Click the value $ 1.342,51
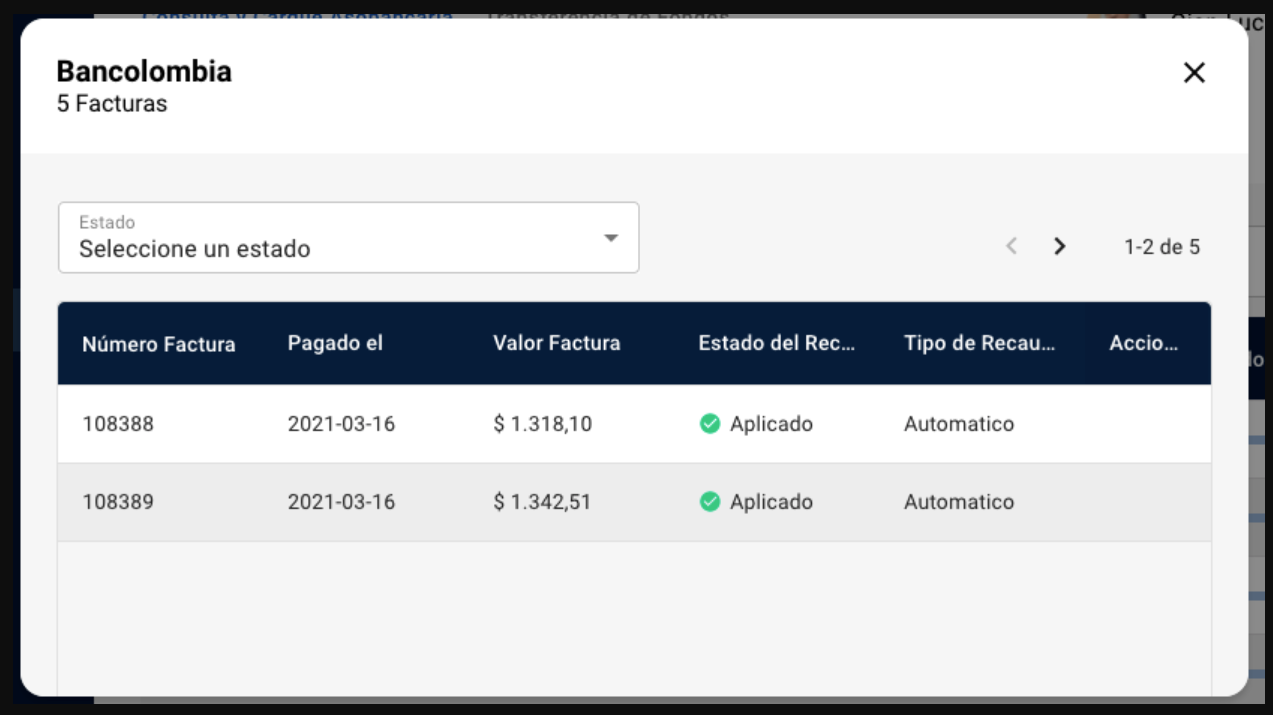The image size is (1273, 715). click(x=542, y=502)
